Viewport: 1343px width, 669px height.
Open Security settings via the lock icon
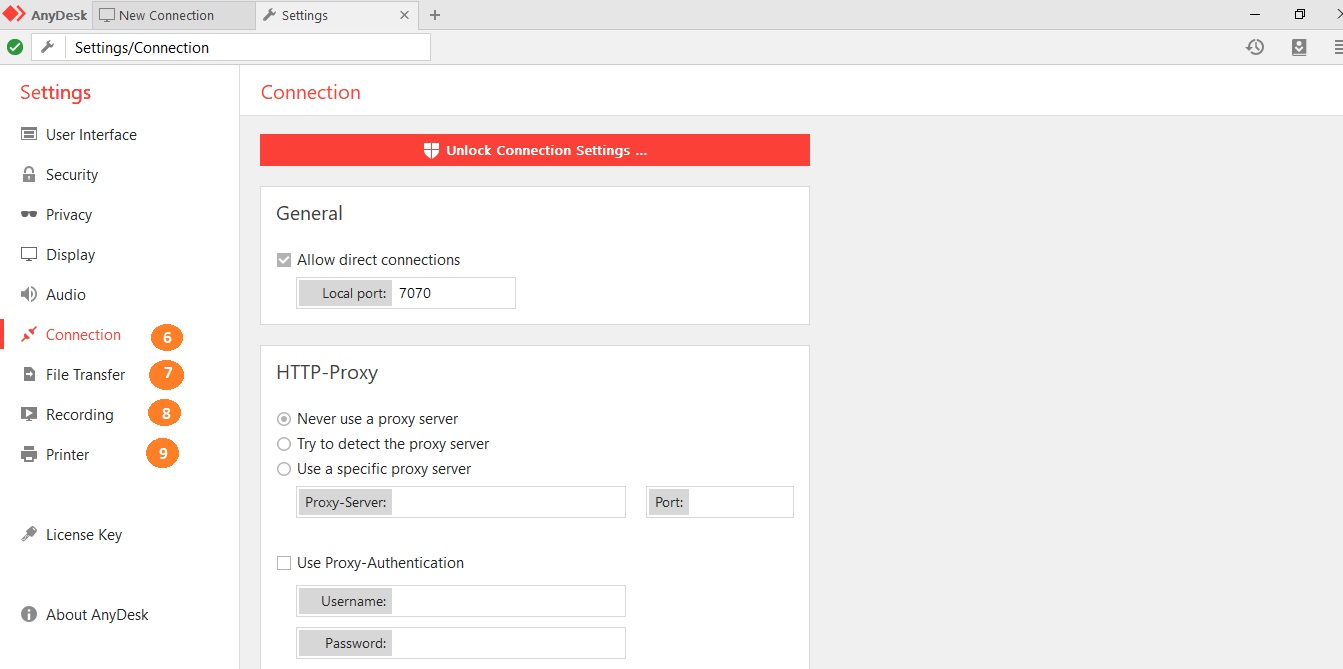coord(29,175)
